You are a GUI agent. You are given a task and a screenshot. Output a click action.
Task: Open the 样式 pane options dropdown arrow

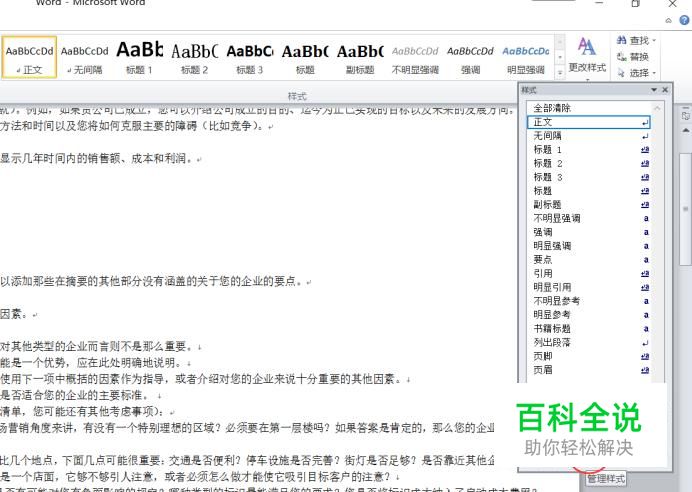coord(654,90)
